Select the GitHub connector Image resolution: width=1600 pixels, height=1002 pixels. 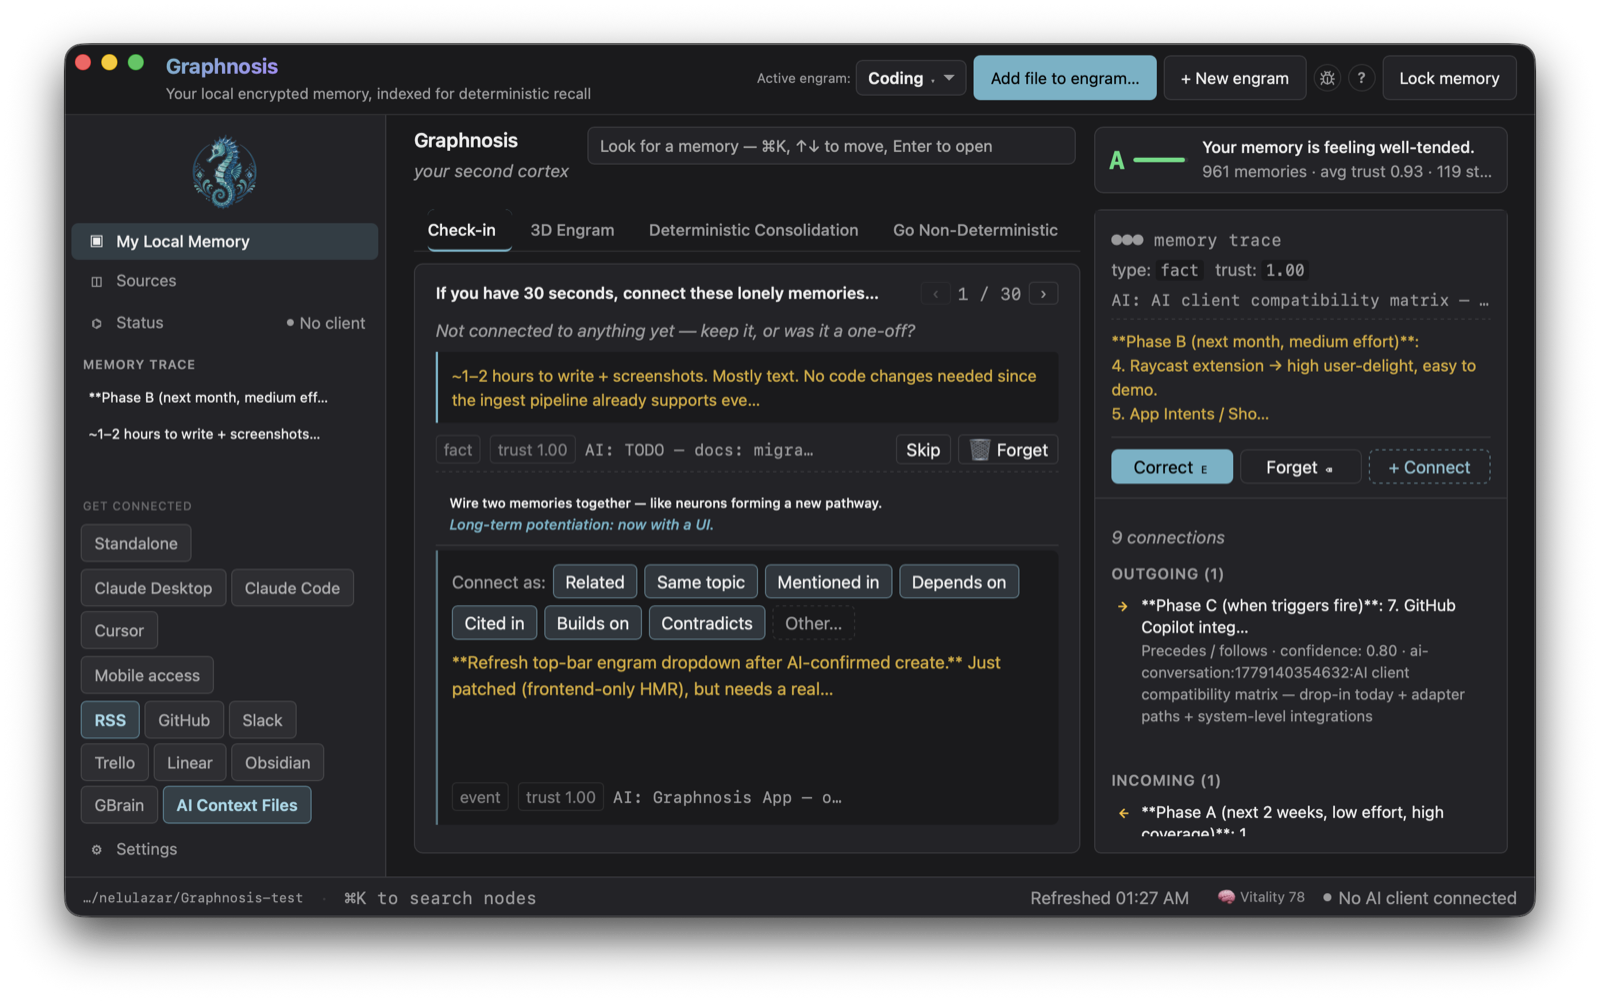coord(184,720)
